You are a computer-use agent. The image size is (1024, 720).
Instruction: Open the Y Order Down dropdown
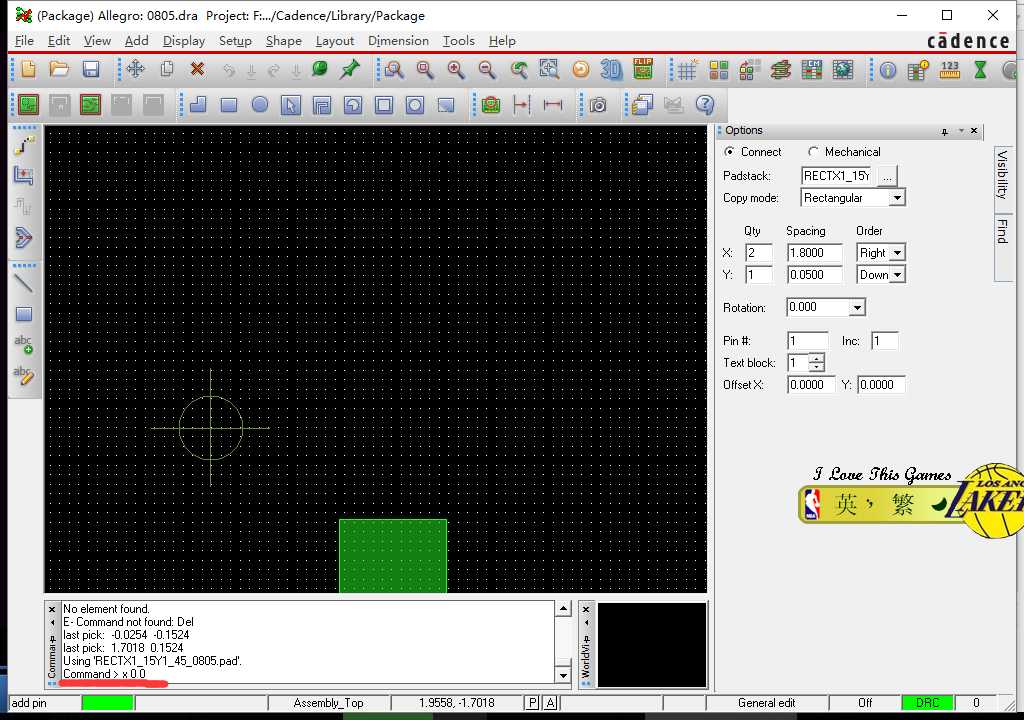tap(897, 275)
